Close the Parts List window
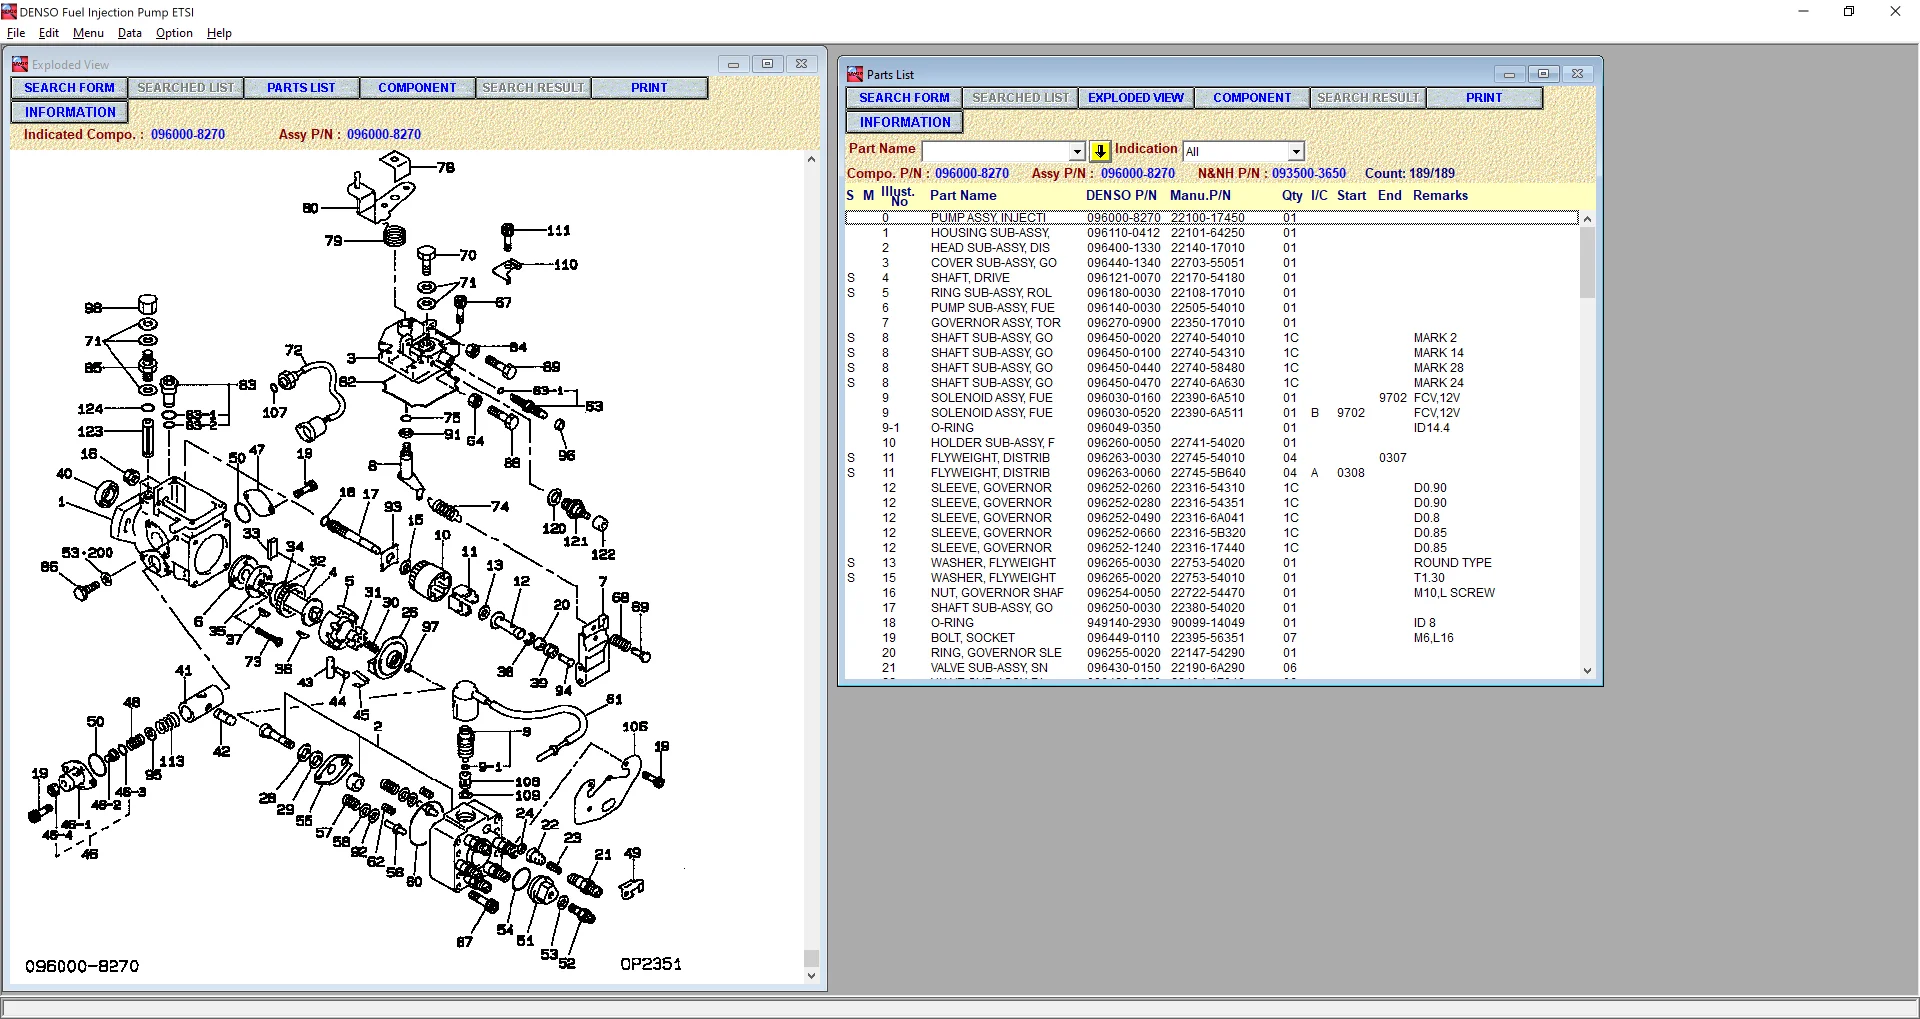The height and width of the screenshot is (1019, 1920). click(1577, 74)
